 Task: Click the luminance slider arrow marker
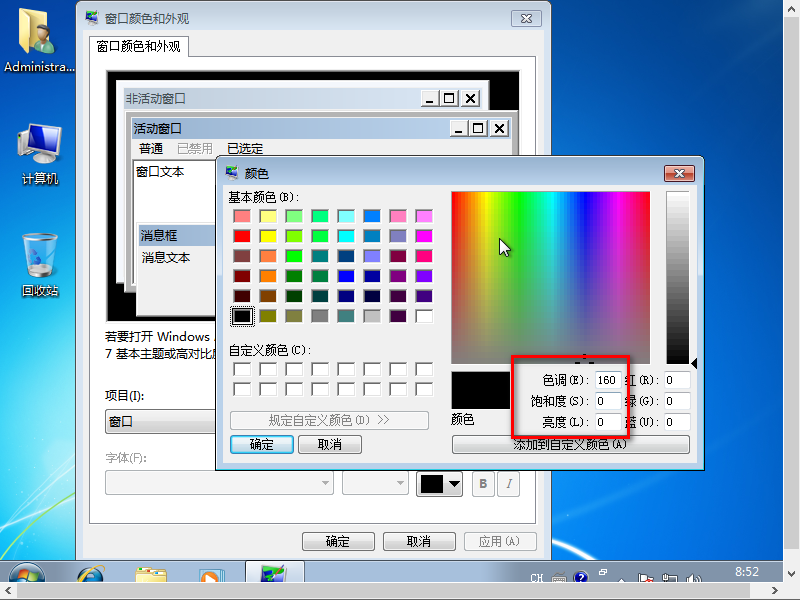[x=694, y=363]
